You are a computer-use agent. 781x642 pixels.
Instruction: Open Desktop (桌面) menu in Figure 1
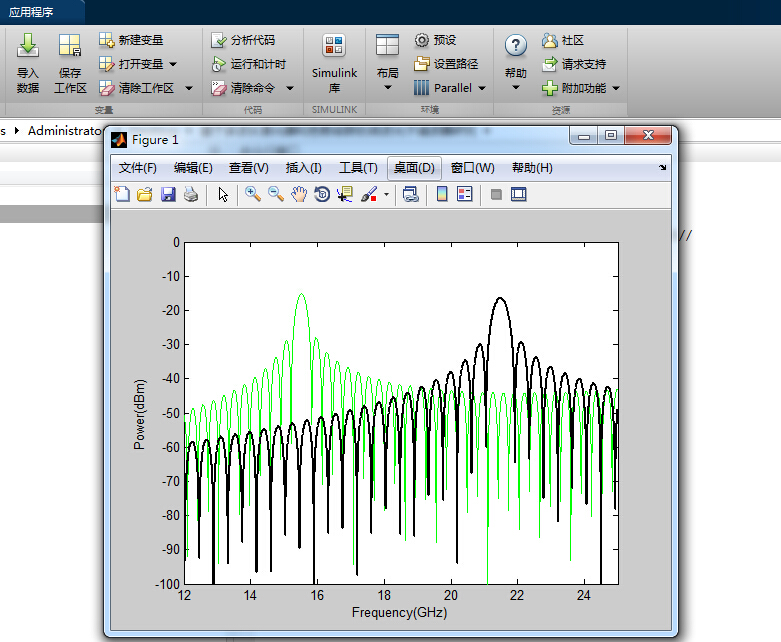tap(414, 168)
